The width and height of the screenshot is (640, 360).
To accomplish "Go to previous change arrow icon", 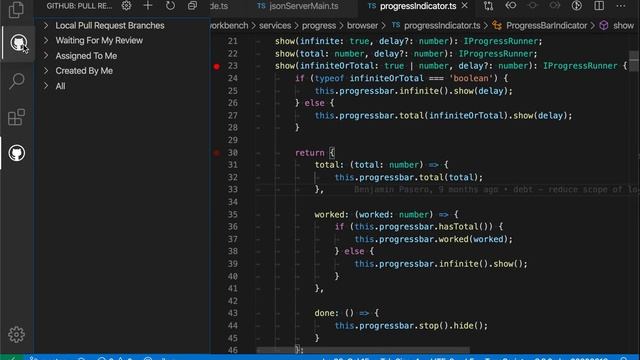I will tap(511, 6).
